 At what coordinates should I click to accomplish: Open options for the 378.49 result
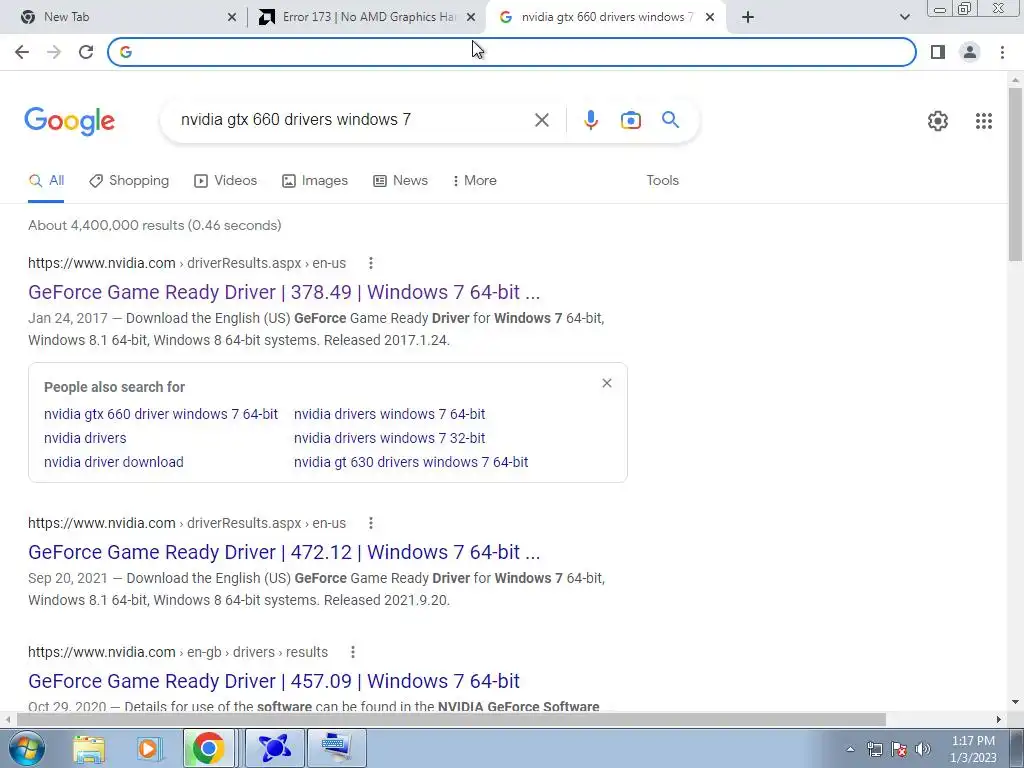(x=370, y=263)
